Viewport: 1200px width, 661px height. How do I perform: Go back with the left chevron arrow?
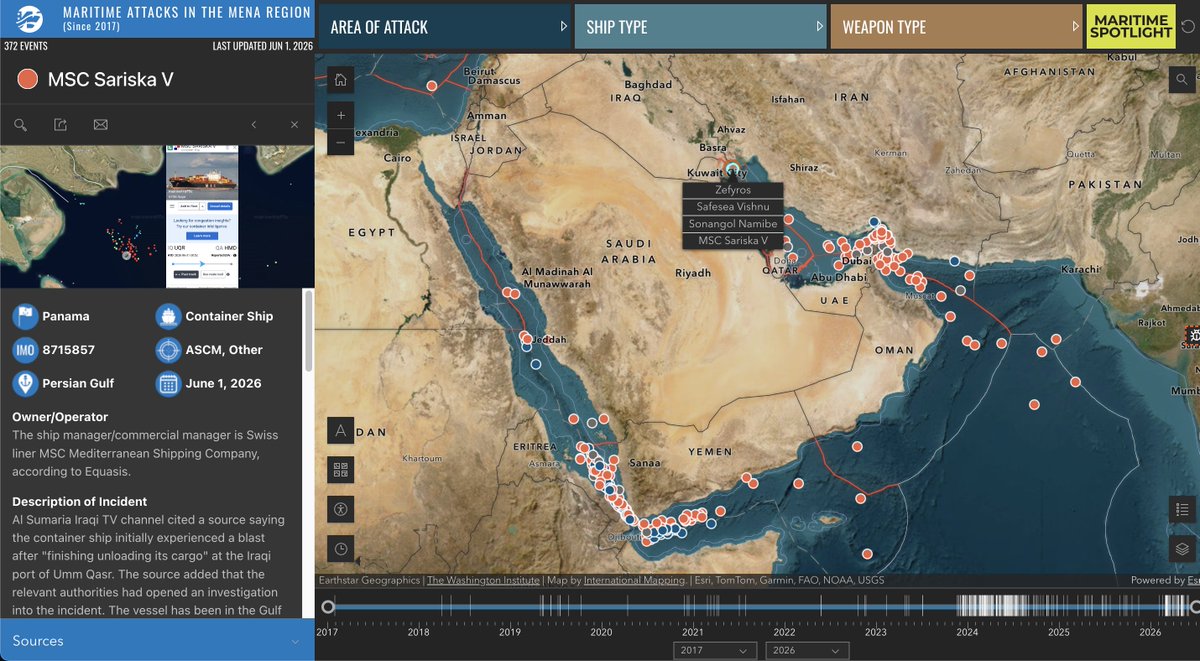coord(254,125)
